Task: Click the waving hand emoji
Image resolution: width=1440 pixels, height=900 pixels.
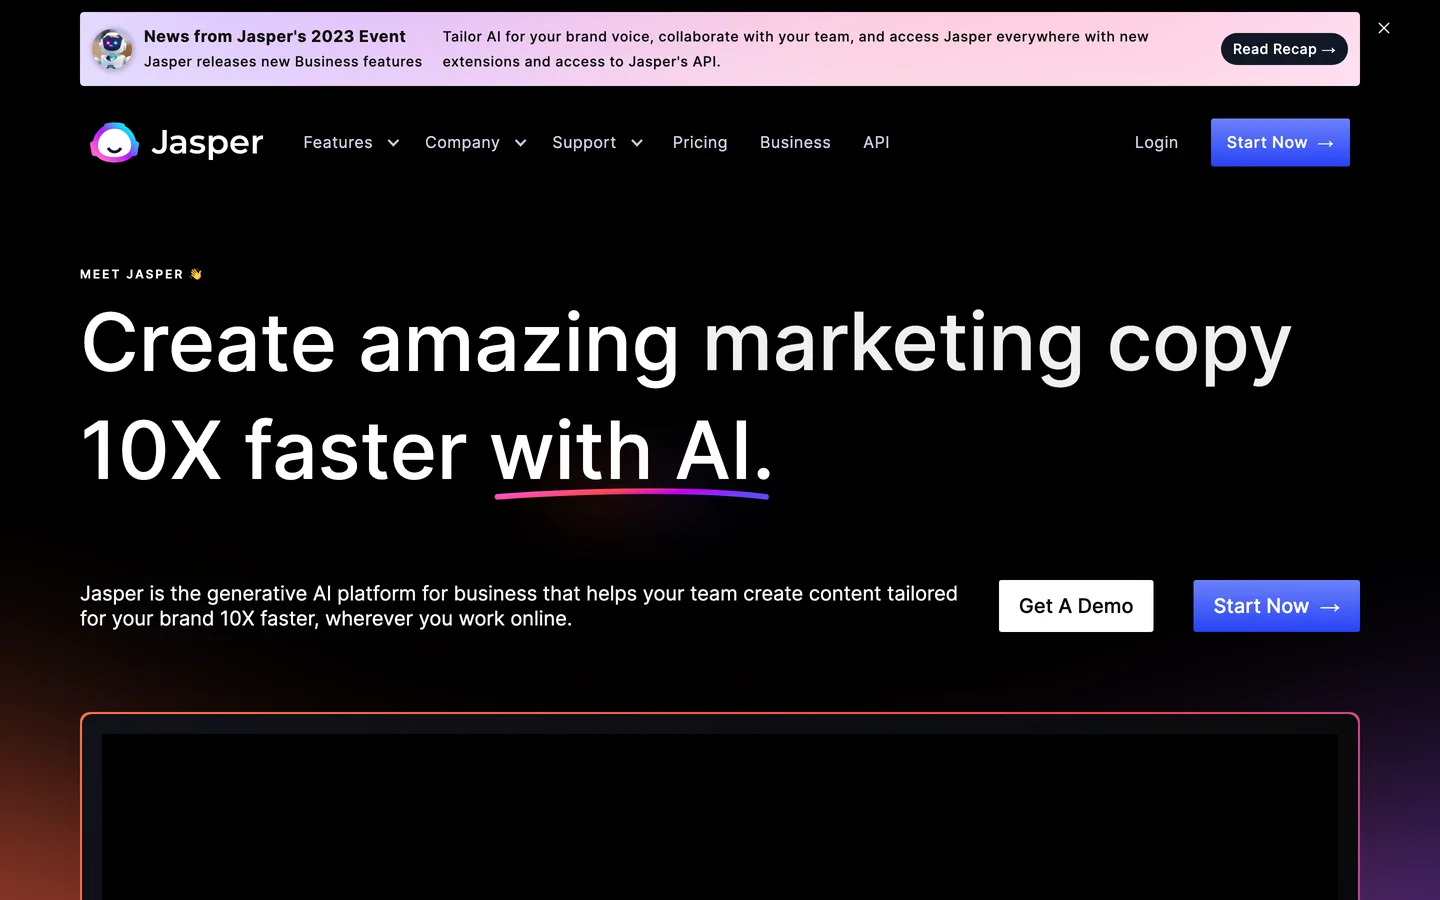Action: pyautogui.click(x=196, y=274)
